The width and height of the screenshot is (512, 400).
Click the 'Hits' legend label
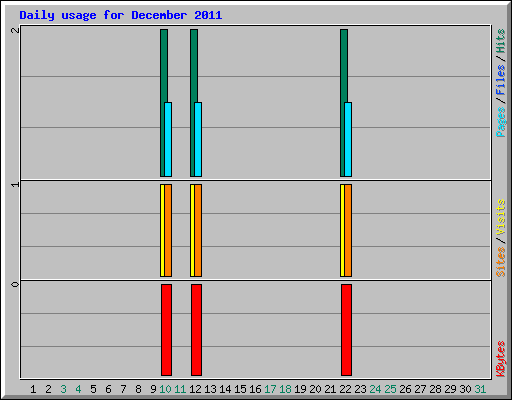click(x=501, y=41)
